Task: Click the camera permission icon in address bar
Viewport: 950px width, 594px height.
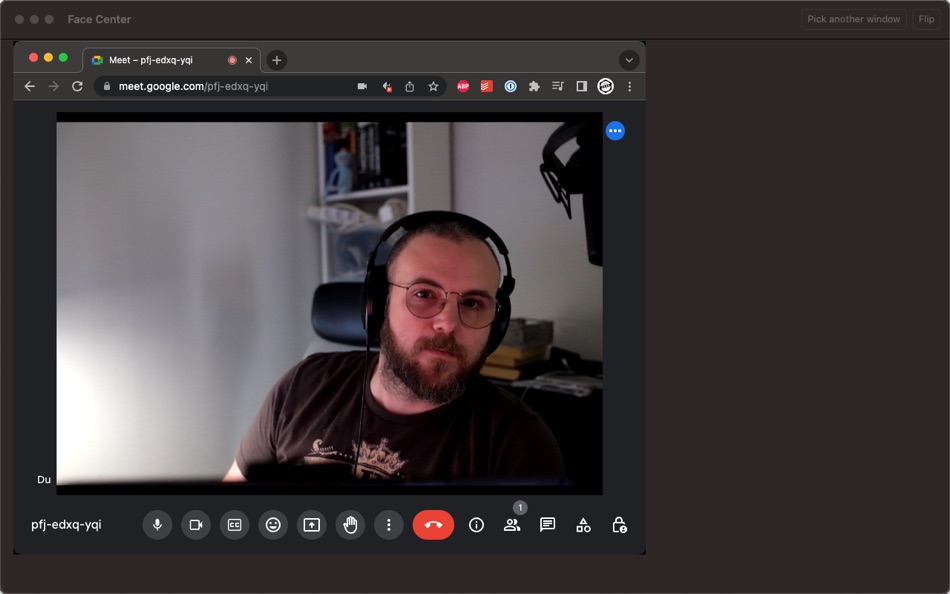Action: pos(362,87)
